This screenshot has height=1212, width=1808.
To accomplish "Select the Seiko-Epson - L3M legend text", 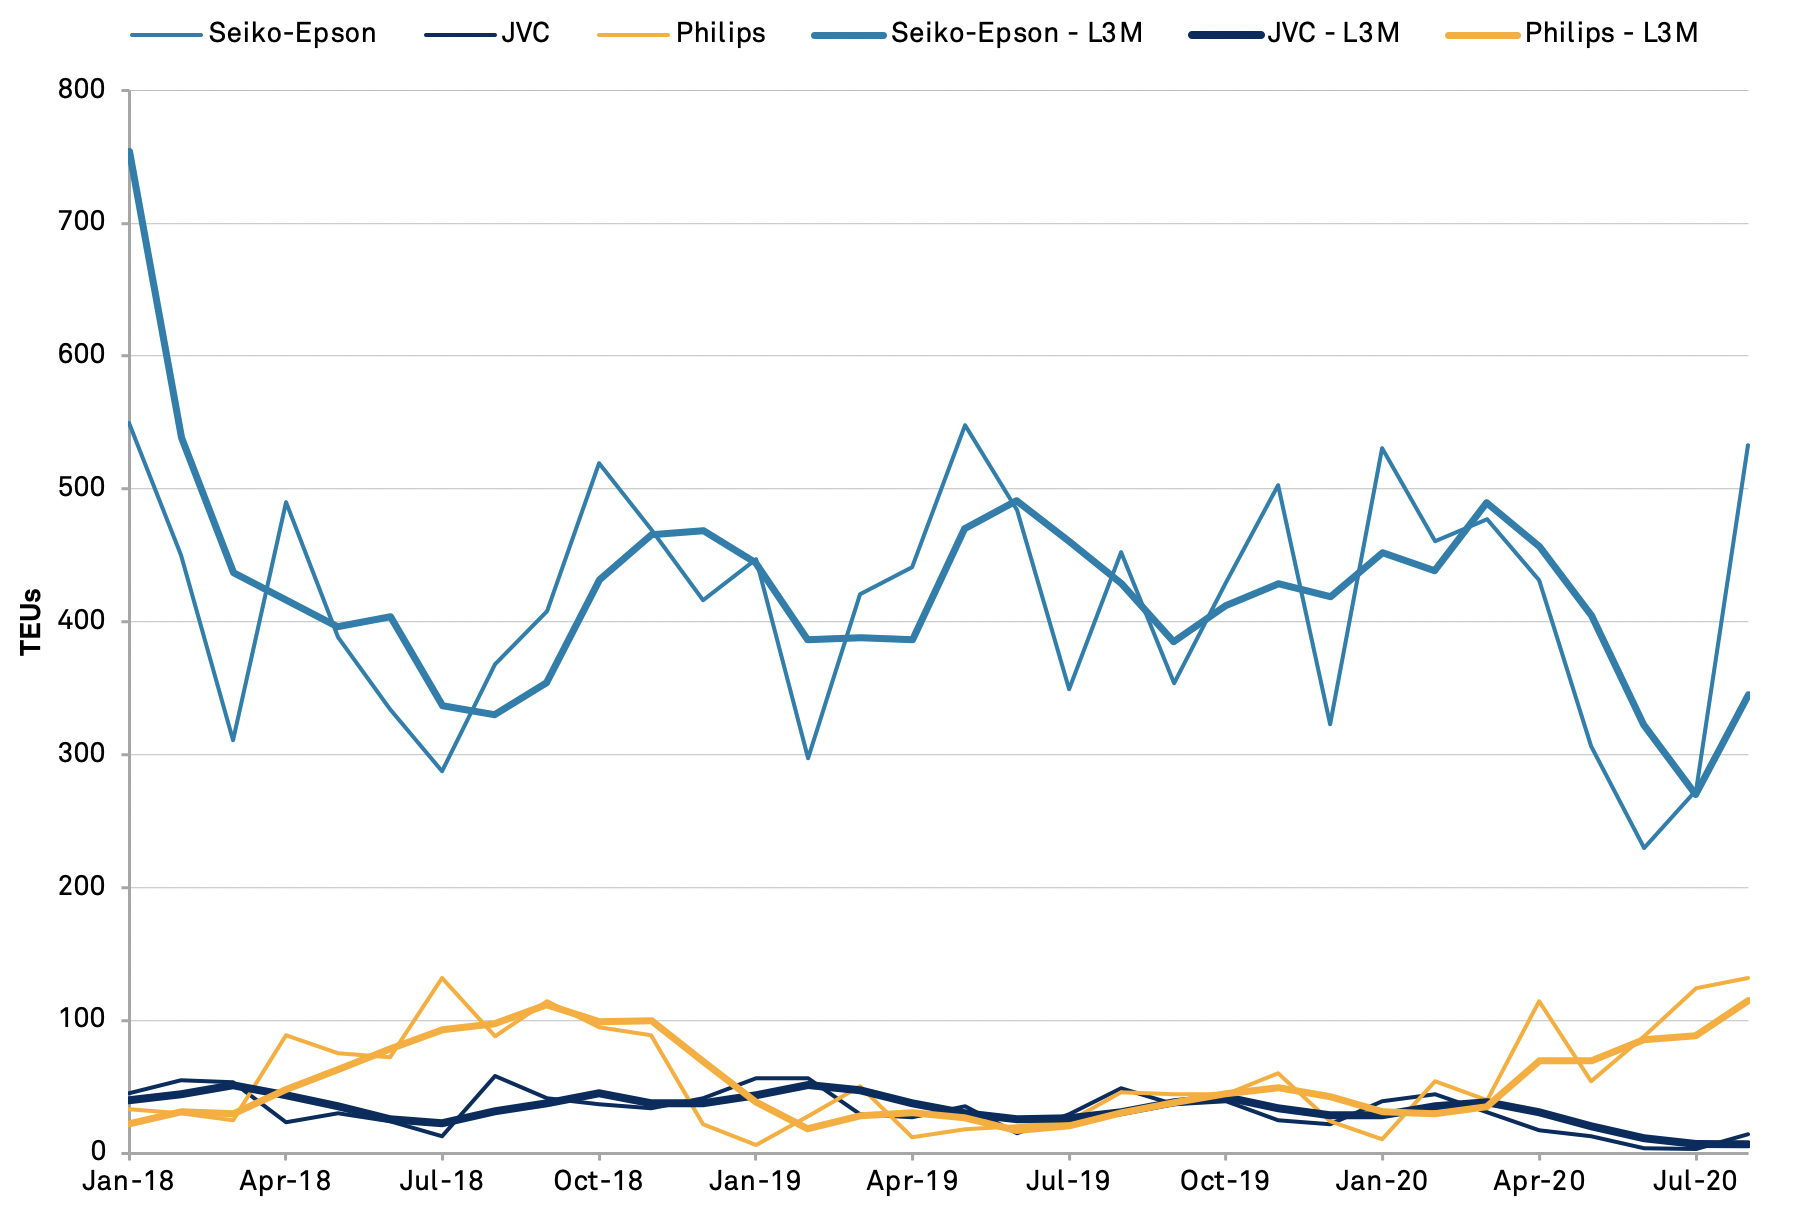I will (x=1016, y=34).
